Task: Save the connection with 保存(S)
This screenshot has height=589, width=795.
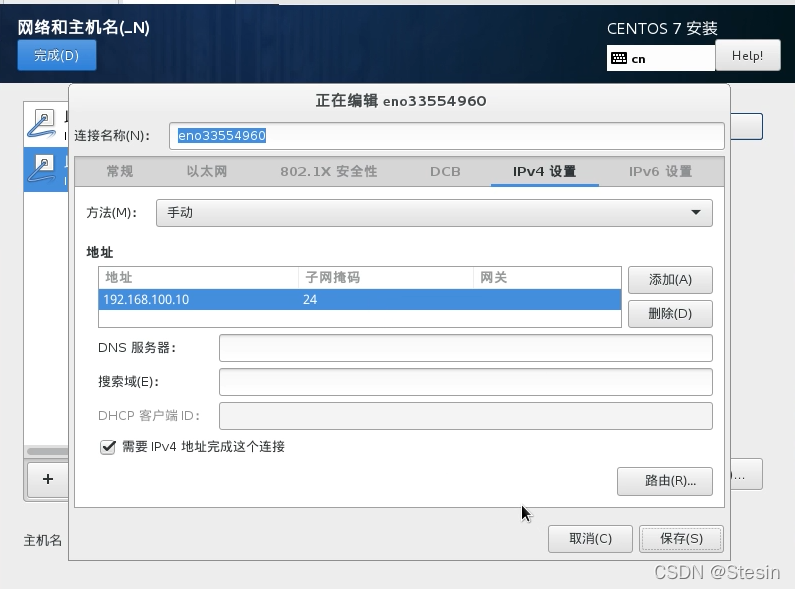Action: coord(681,539)
